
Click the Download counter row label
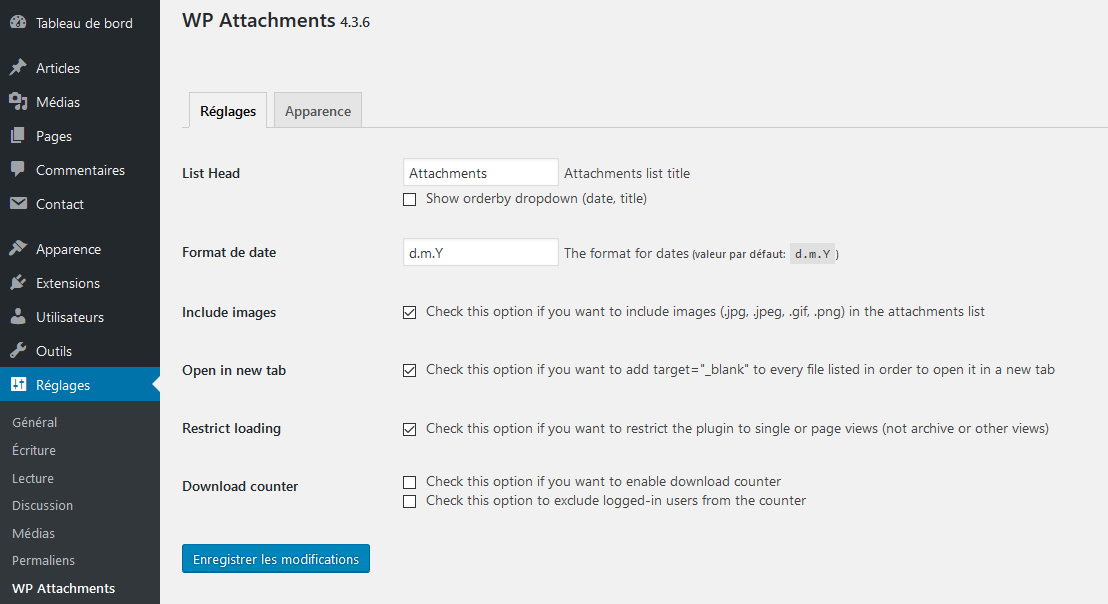pos(240,486)
